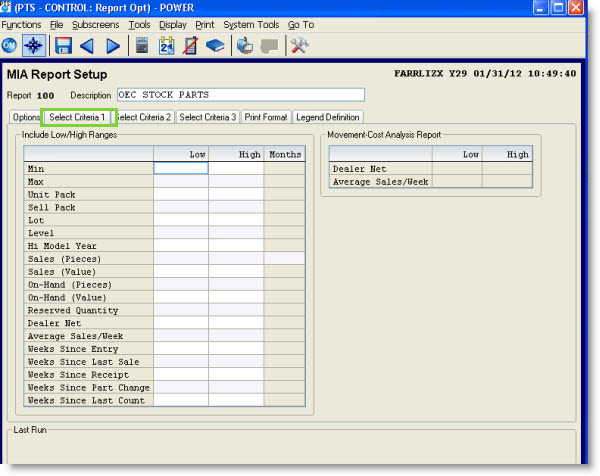Open the blue book icon

(x=215, y=46)
